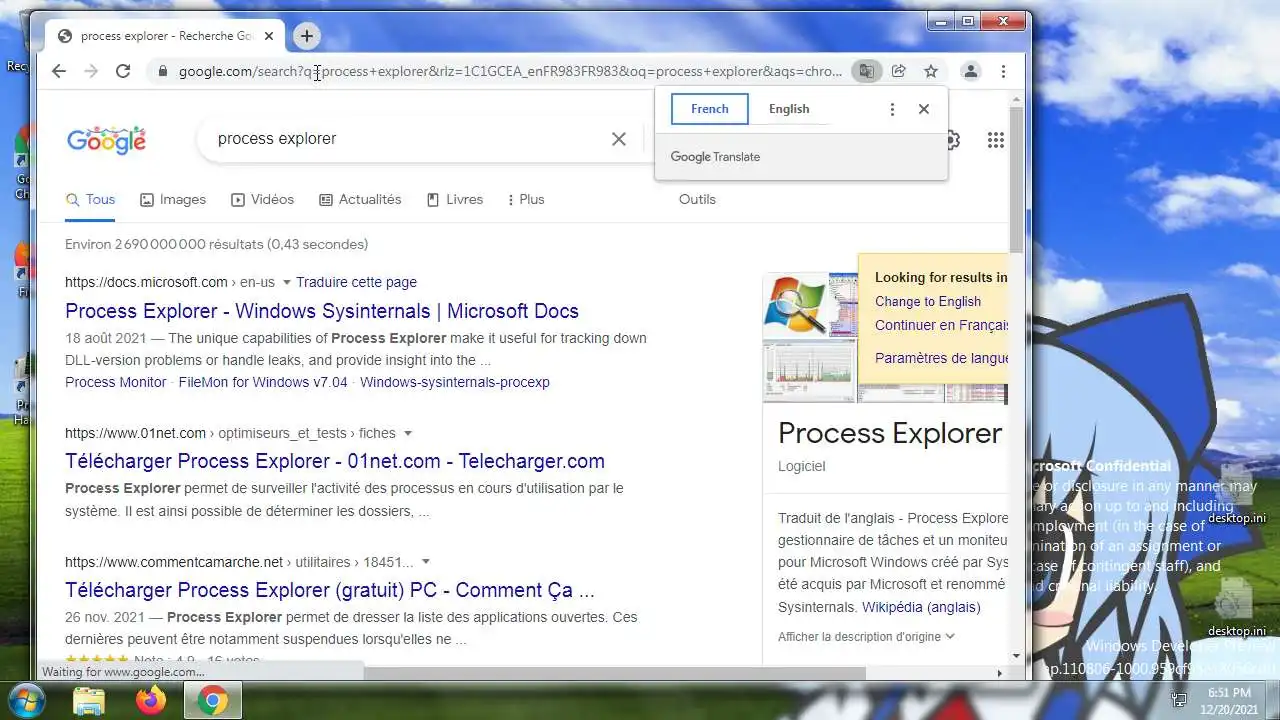Open the Google apps grid
The width and height of the screenshot is (1280, 720).
tap(995, 140)
